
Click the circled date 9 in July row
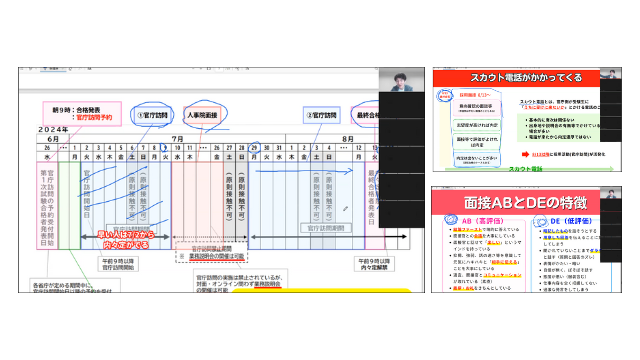pos(164,148)
